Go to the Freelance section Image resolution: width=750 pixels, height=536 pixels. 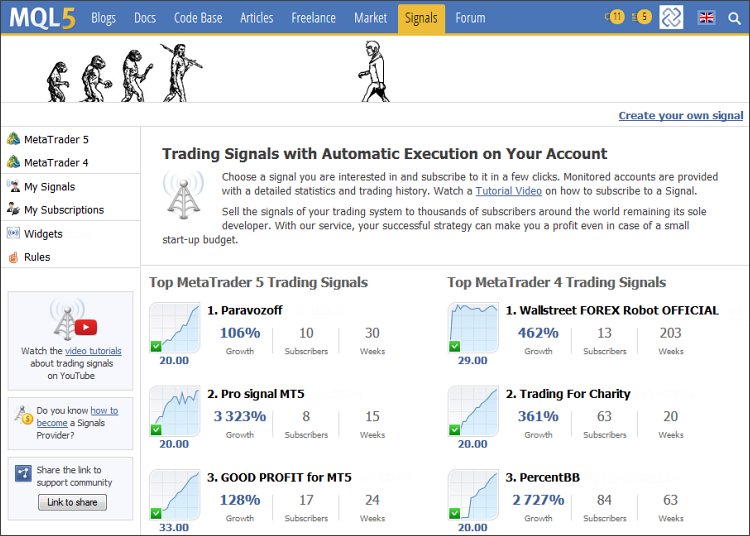click(x=314, y=18)
